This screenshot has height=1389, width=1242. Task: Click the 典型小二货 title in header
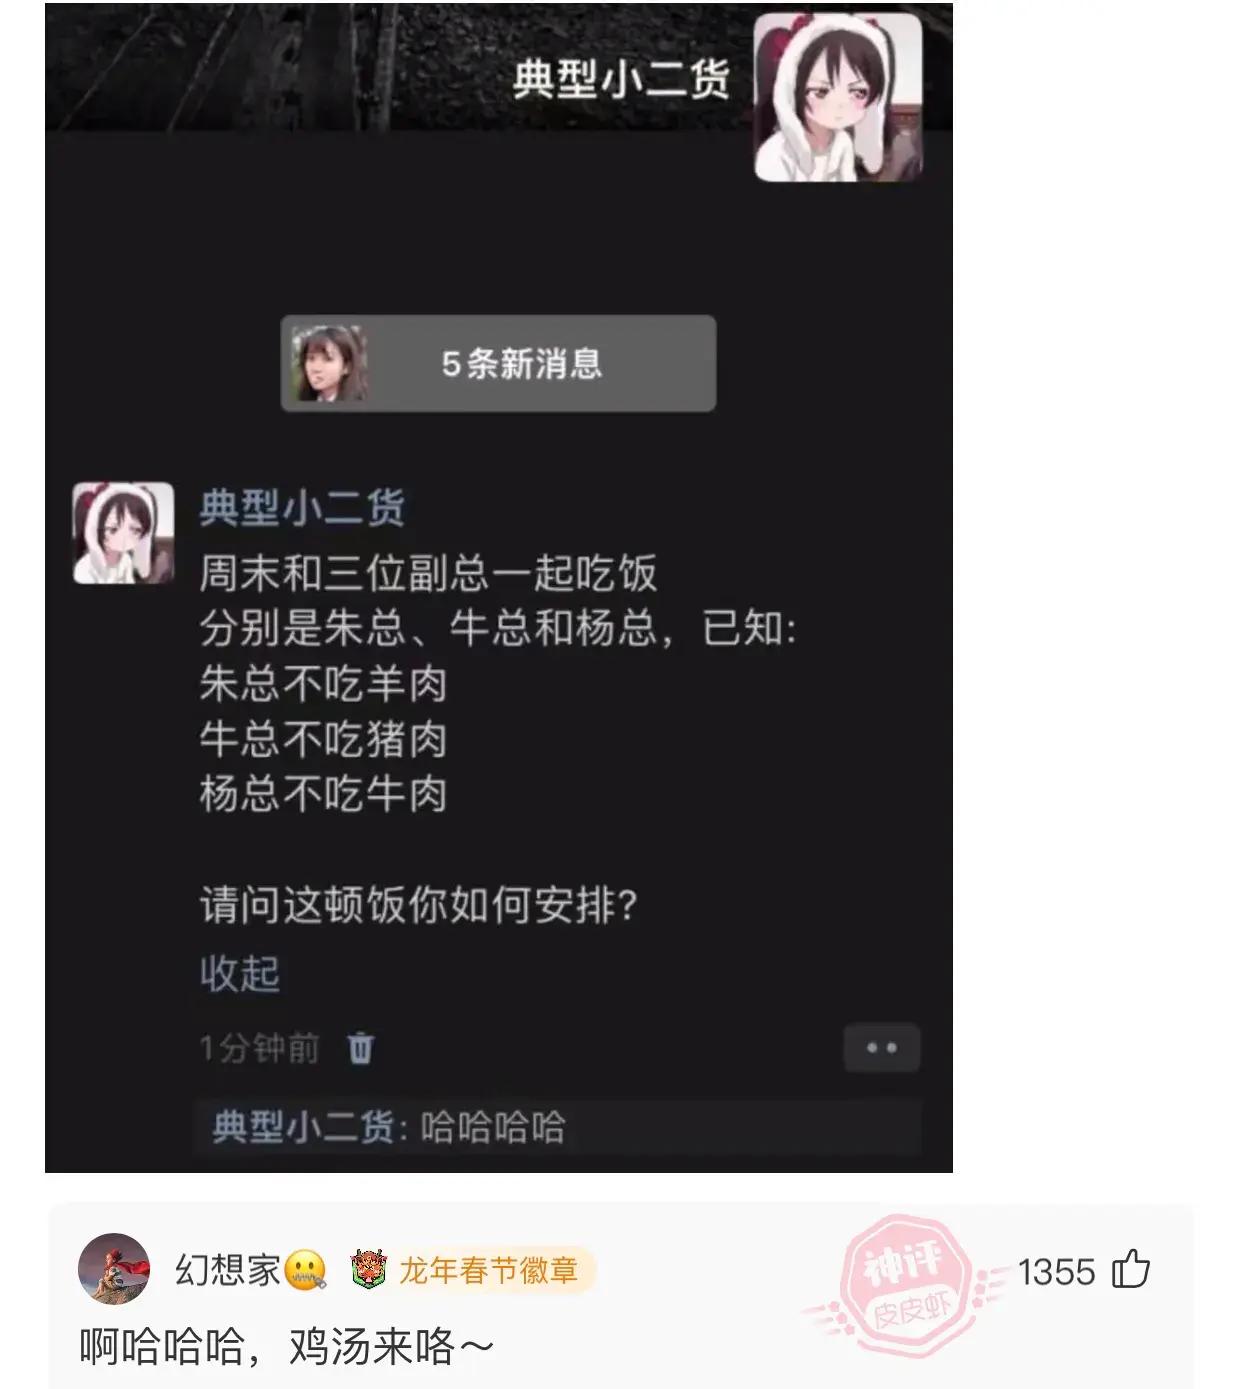coord(621,80)
